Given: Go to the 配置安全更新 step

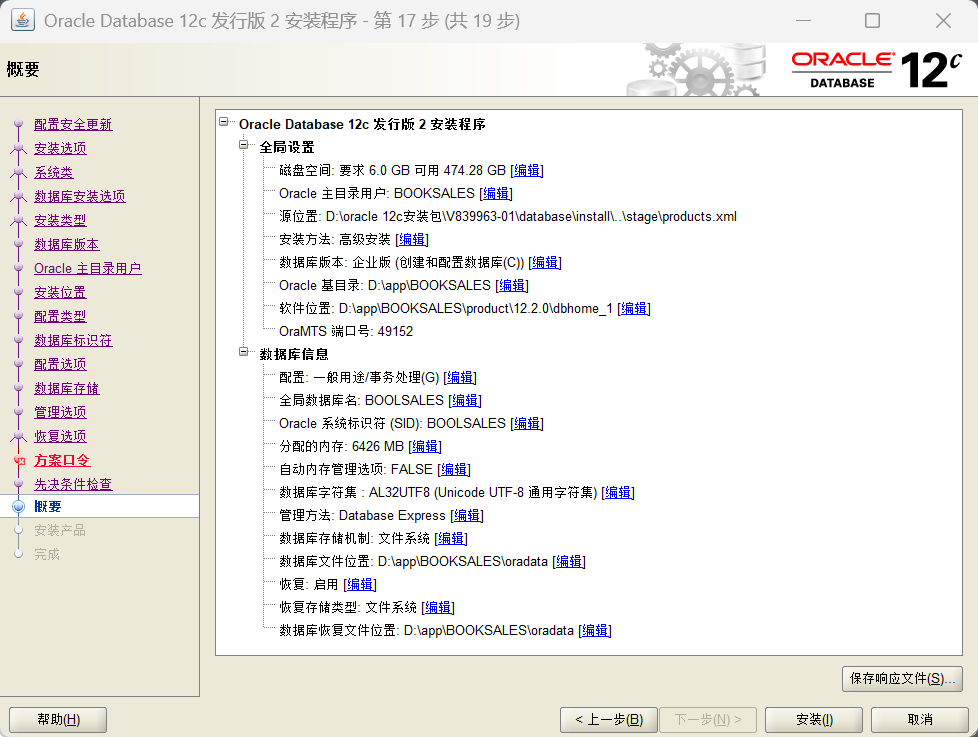Looking at the screenshot, I should pos(73,125).
